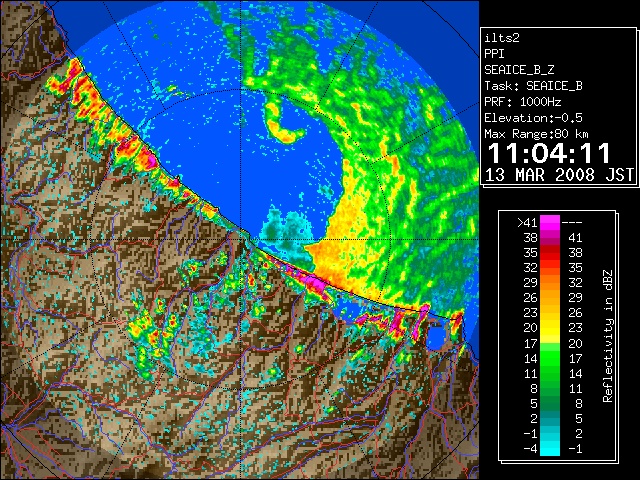Select the 'Task: SEAICE_B' line
The width and height of the screenshot is (640, 480).
533,86
